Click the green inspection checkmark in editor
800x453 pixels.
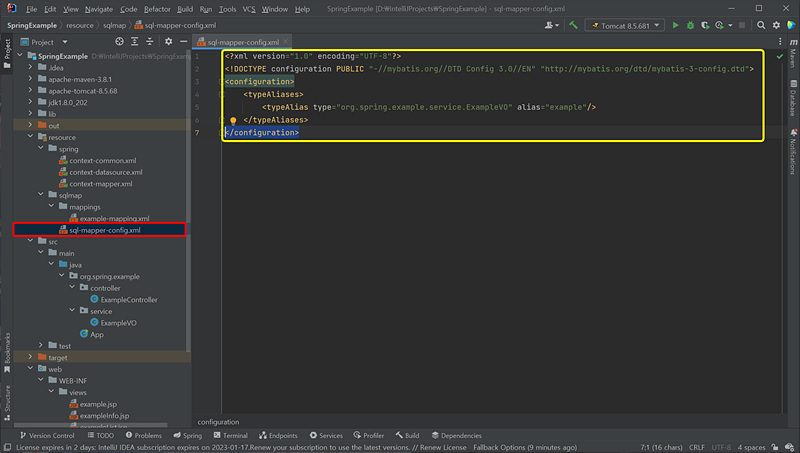(x=780, y=57)
